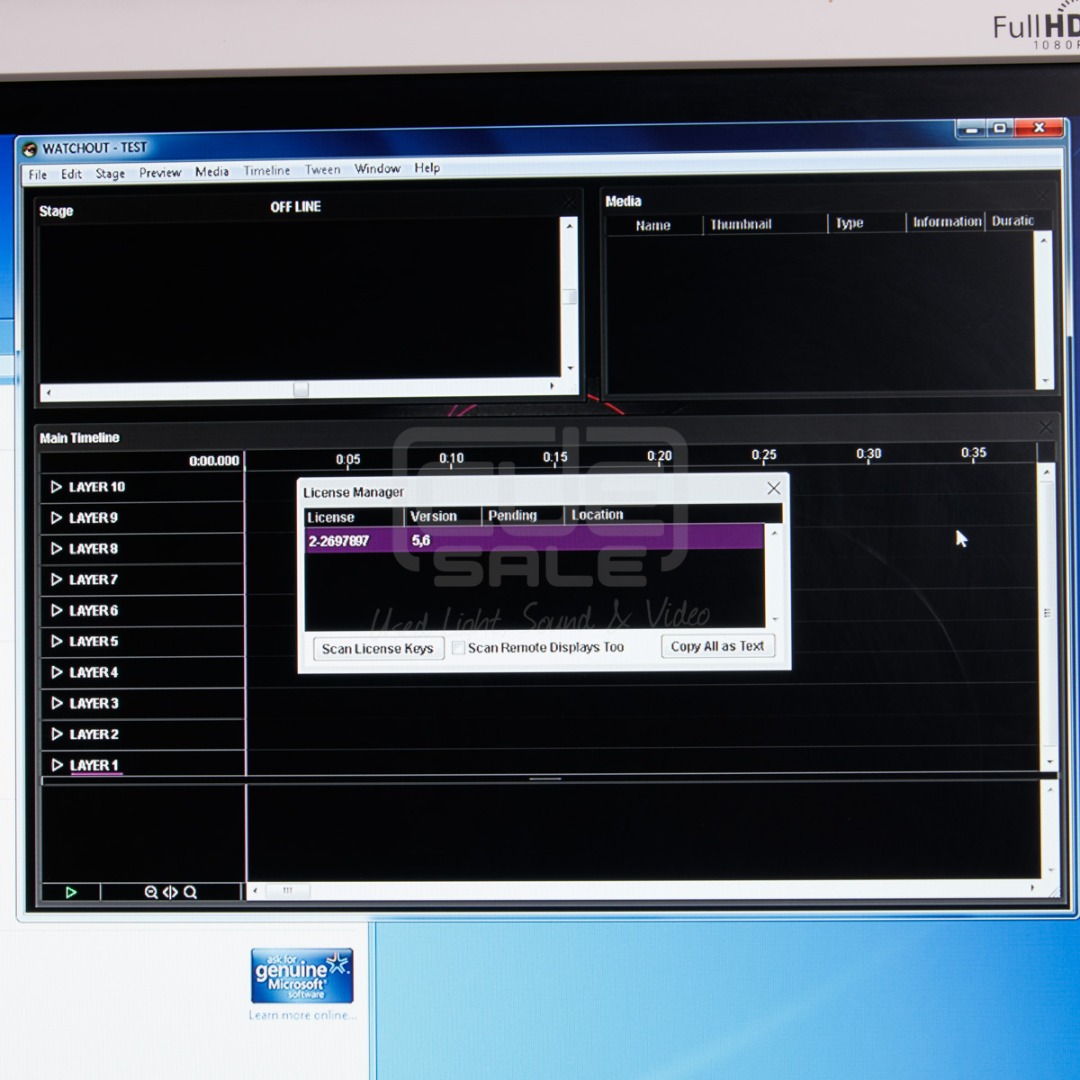This screenshot has width=1080, height=1080.
Task: Click the License column header
Action: (354, 517)
